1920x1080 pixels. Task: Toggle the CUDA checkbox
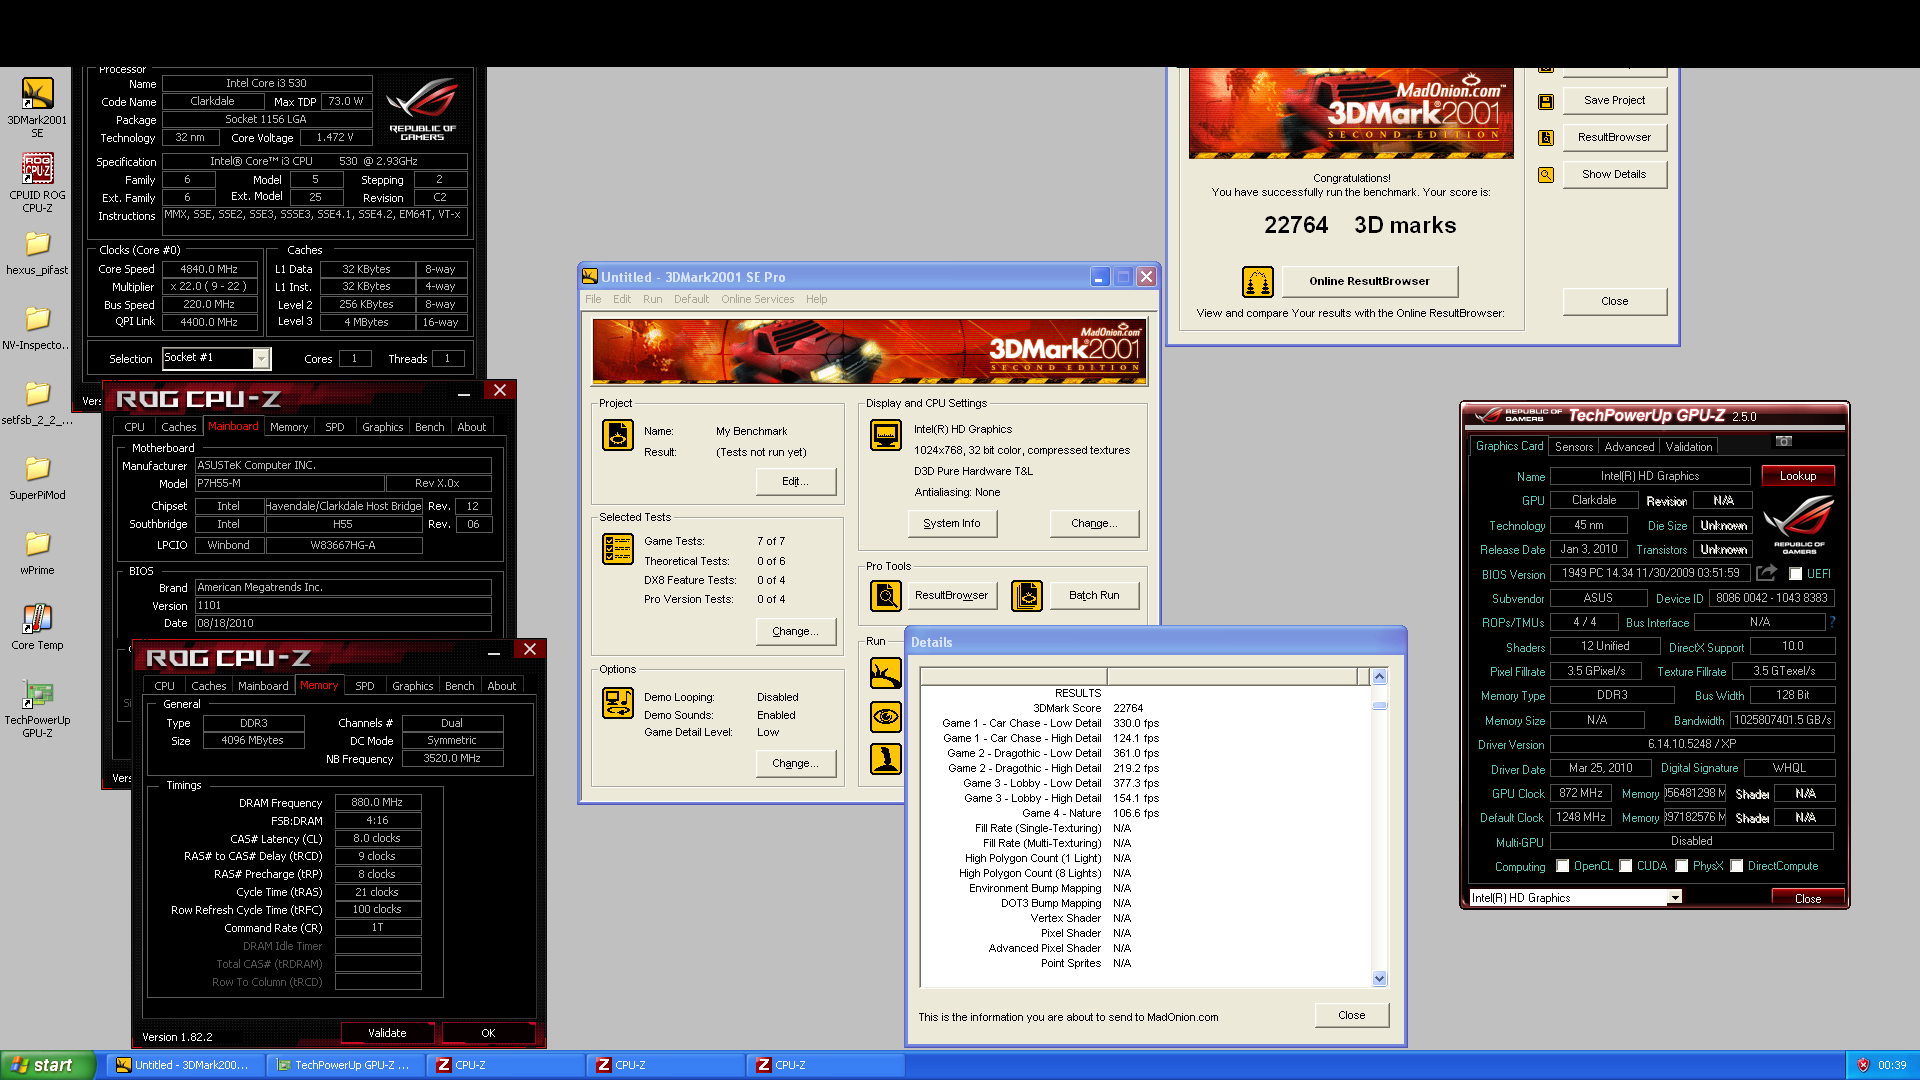point(1626,866)
